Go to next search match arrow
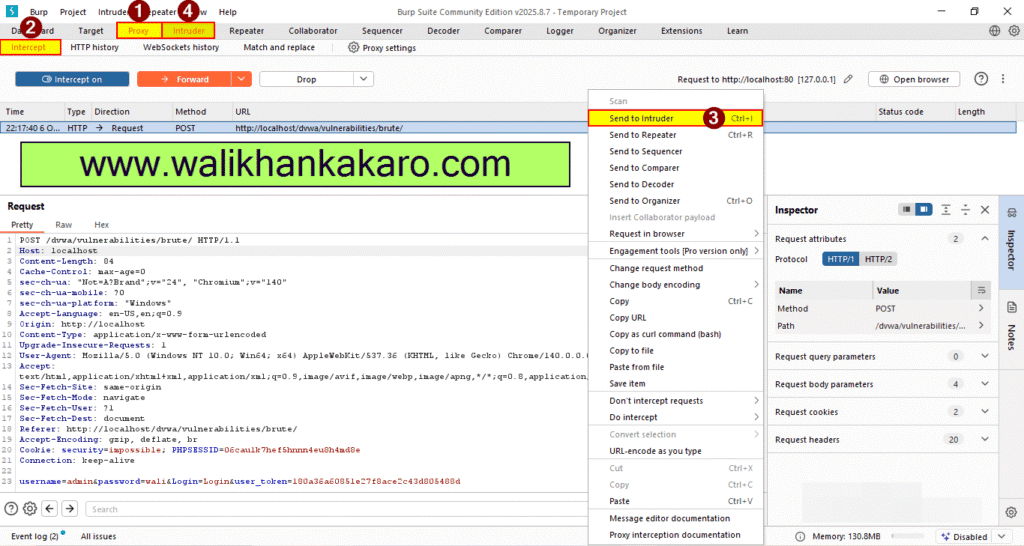Image resolution: width=1024 pixels, height=546 pixels. point(69,509)
